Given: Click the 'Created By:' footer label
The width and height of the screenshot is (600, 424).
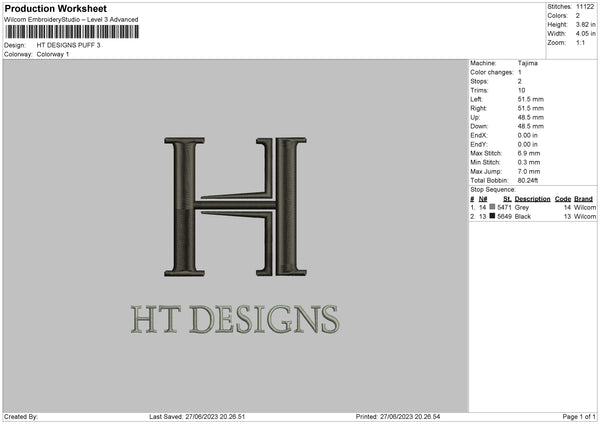Looking at the screenshot, I should tap(21, 417).
